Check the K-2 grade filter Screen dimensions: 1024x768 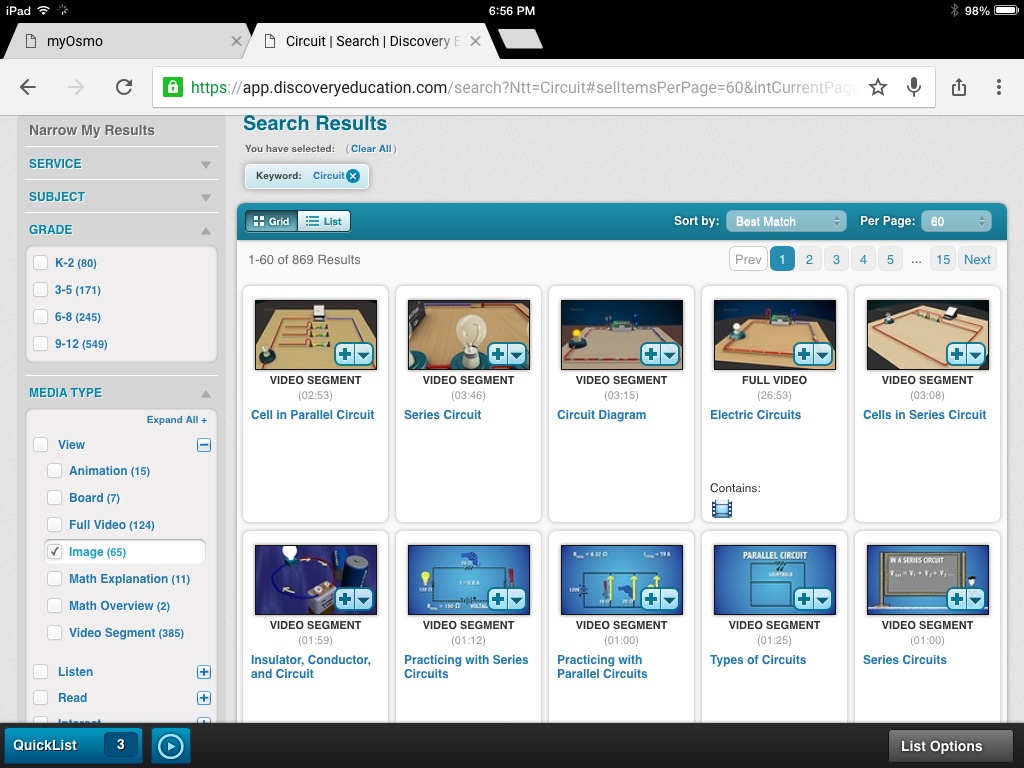point(40,263)
